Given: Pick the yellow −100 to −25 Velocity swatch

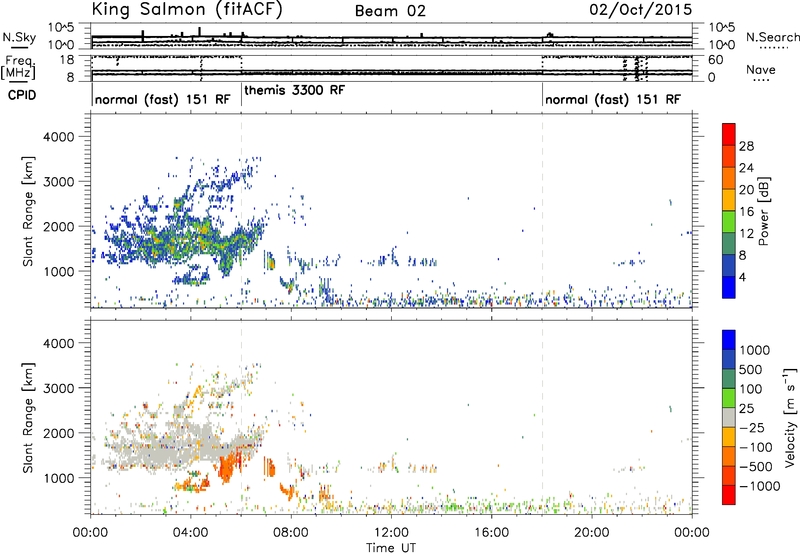Looking at the screenshot, I should coord(729,437).
